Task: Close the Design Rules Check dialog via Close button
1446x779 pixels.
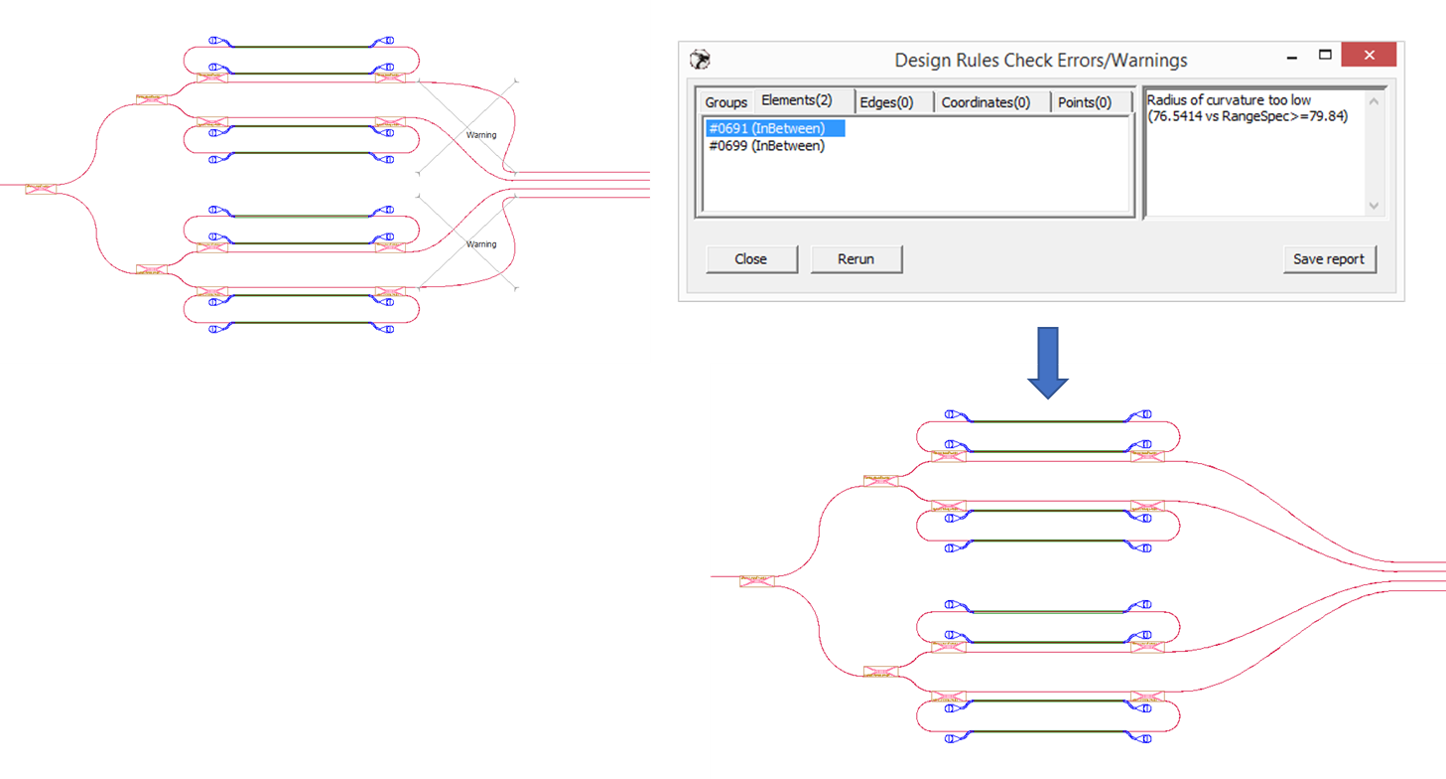Action: 751,258
